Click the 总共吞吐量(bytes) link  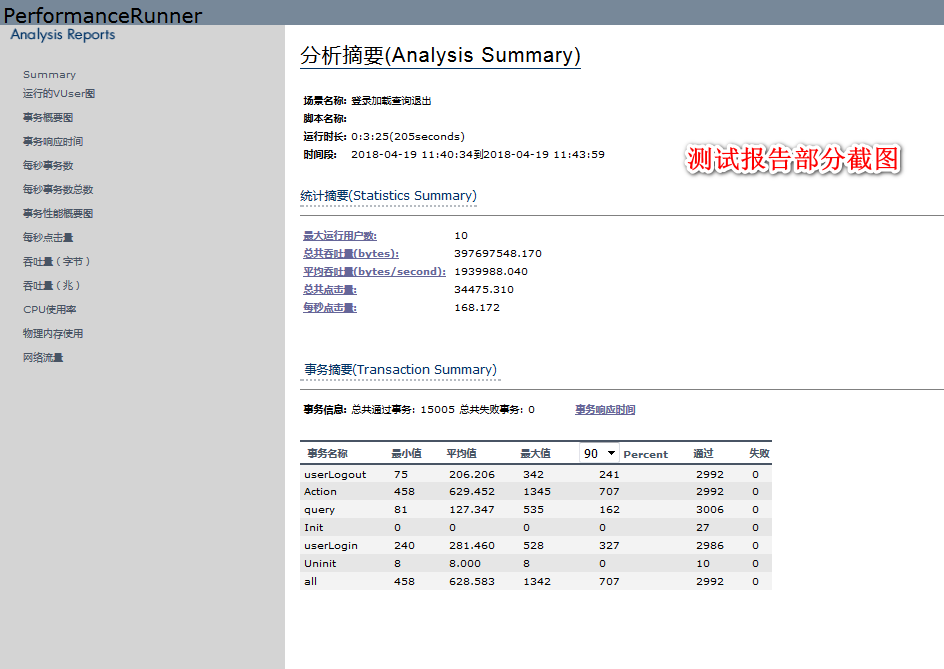click(351, 254)
